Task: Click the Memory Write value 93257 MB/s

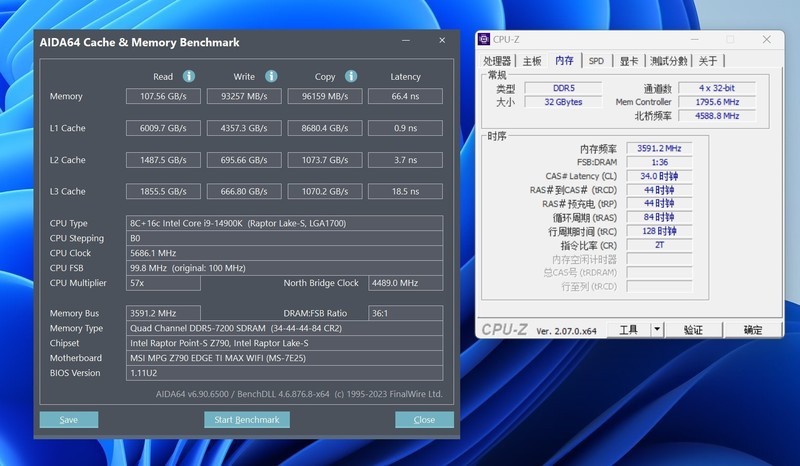Action: pyautogui.click(x=244, y=96)
